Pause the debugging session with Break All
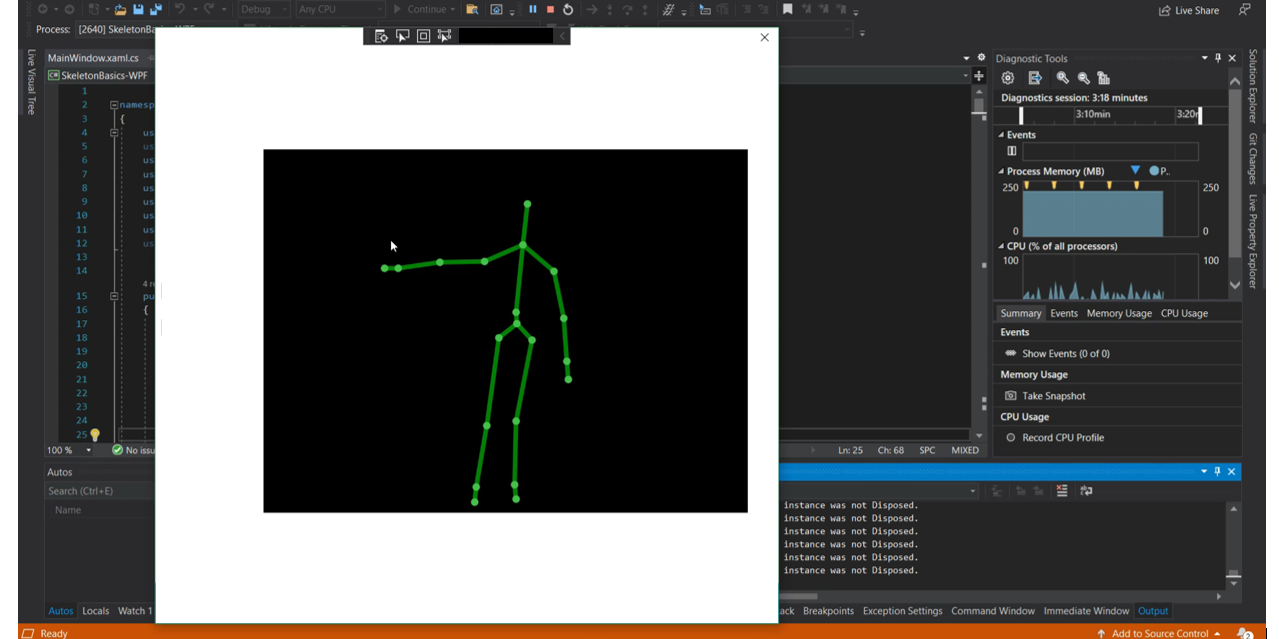 click(x=533, y=9)
